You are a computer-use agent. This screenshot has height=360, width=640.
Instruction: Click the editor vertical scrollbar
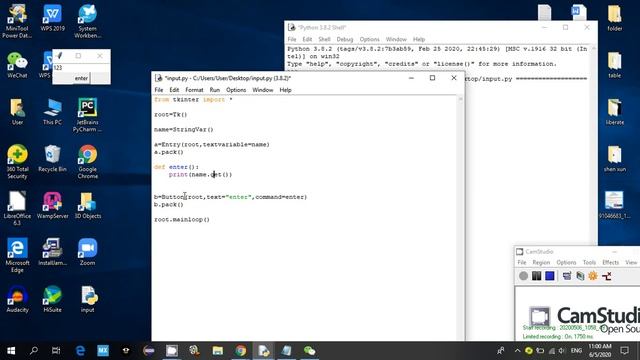point(460,218)
